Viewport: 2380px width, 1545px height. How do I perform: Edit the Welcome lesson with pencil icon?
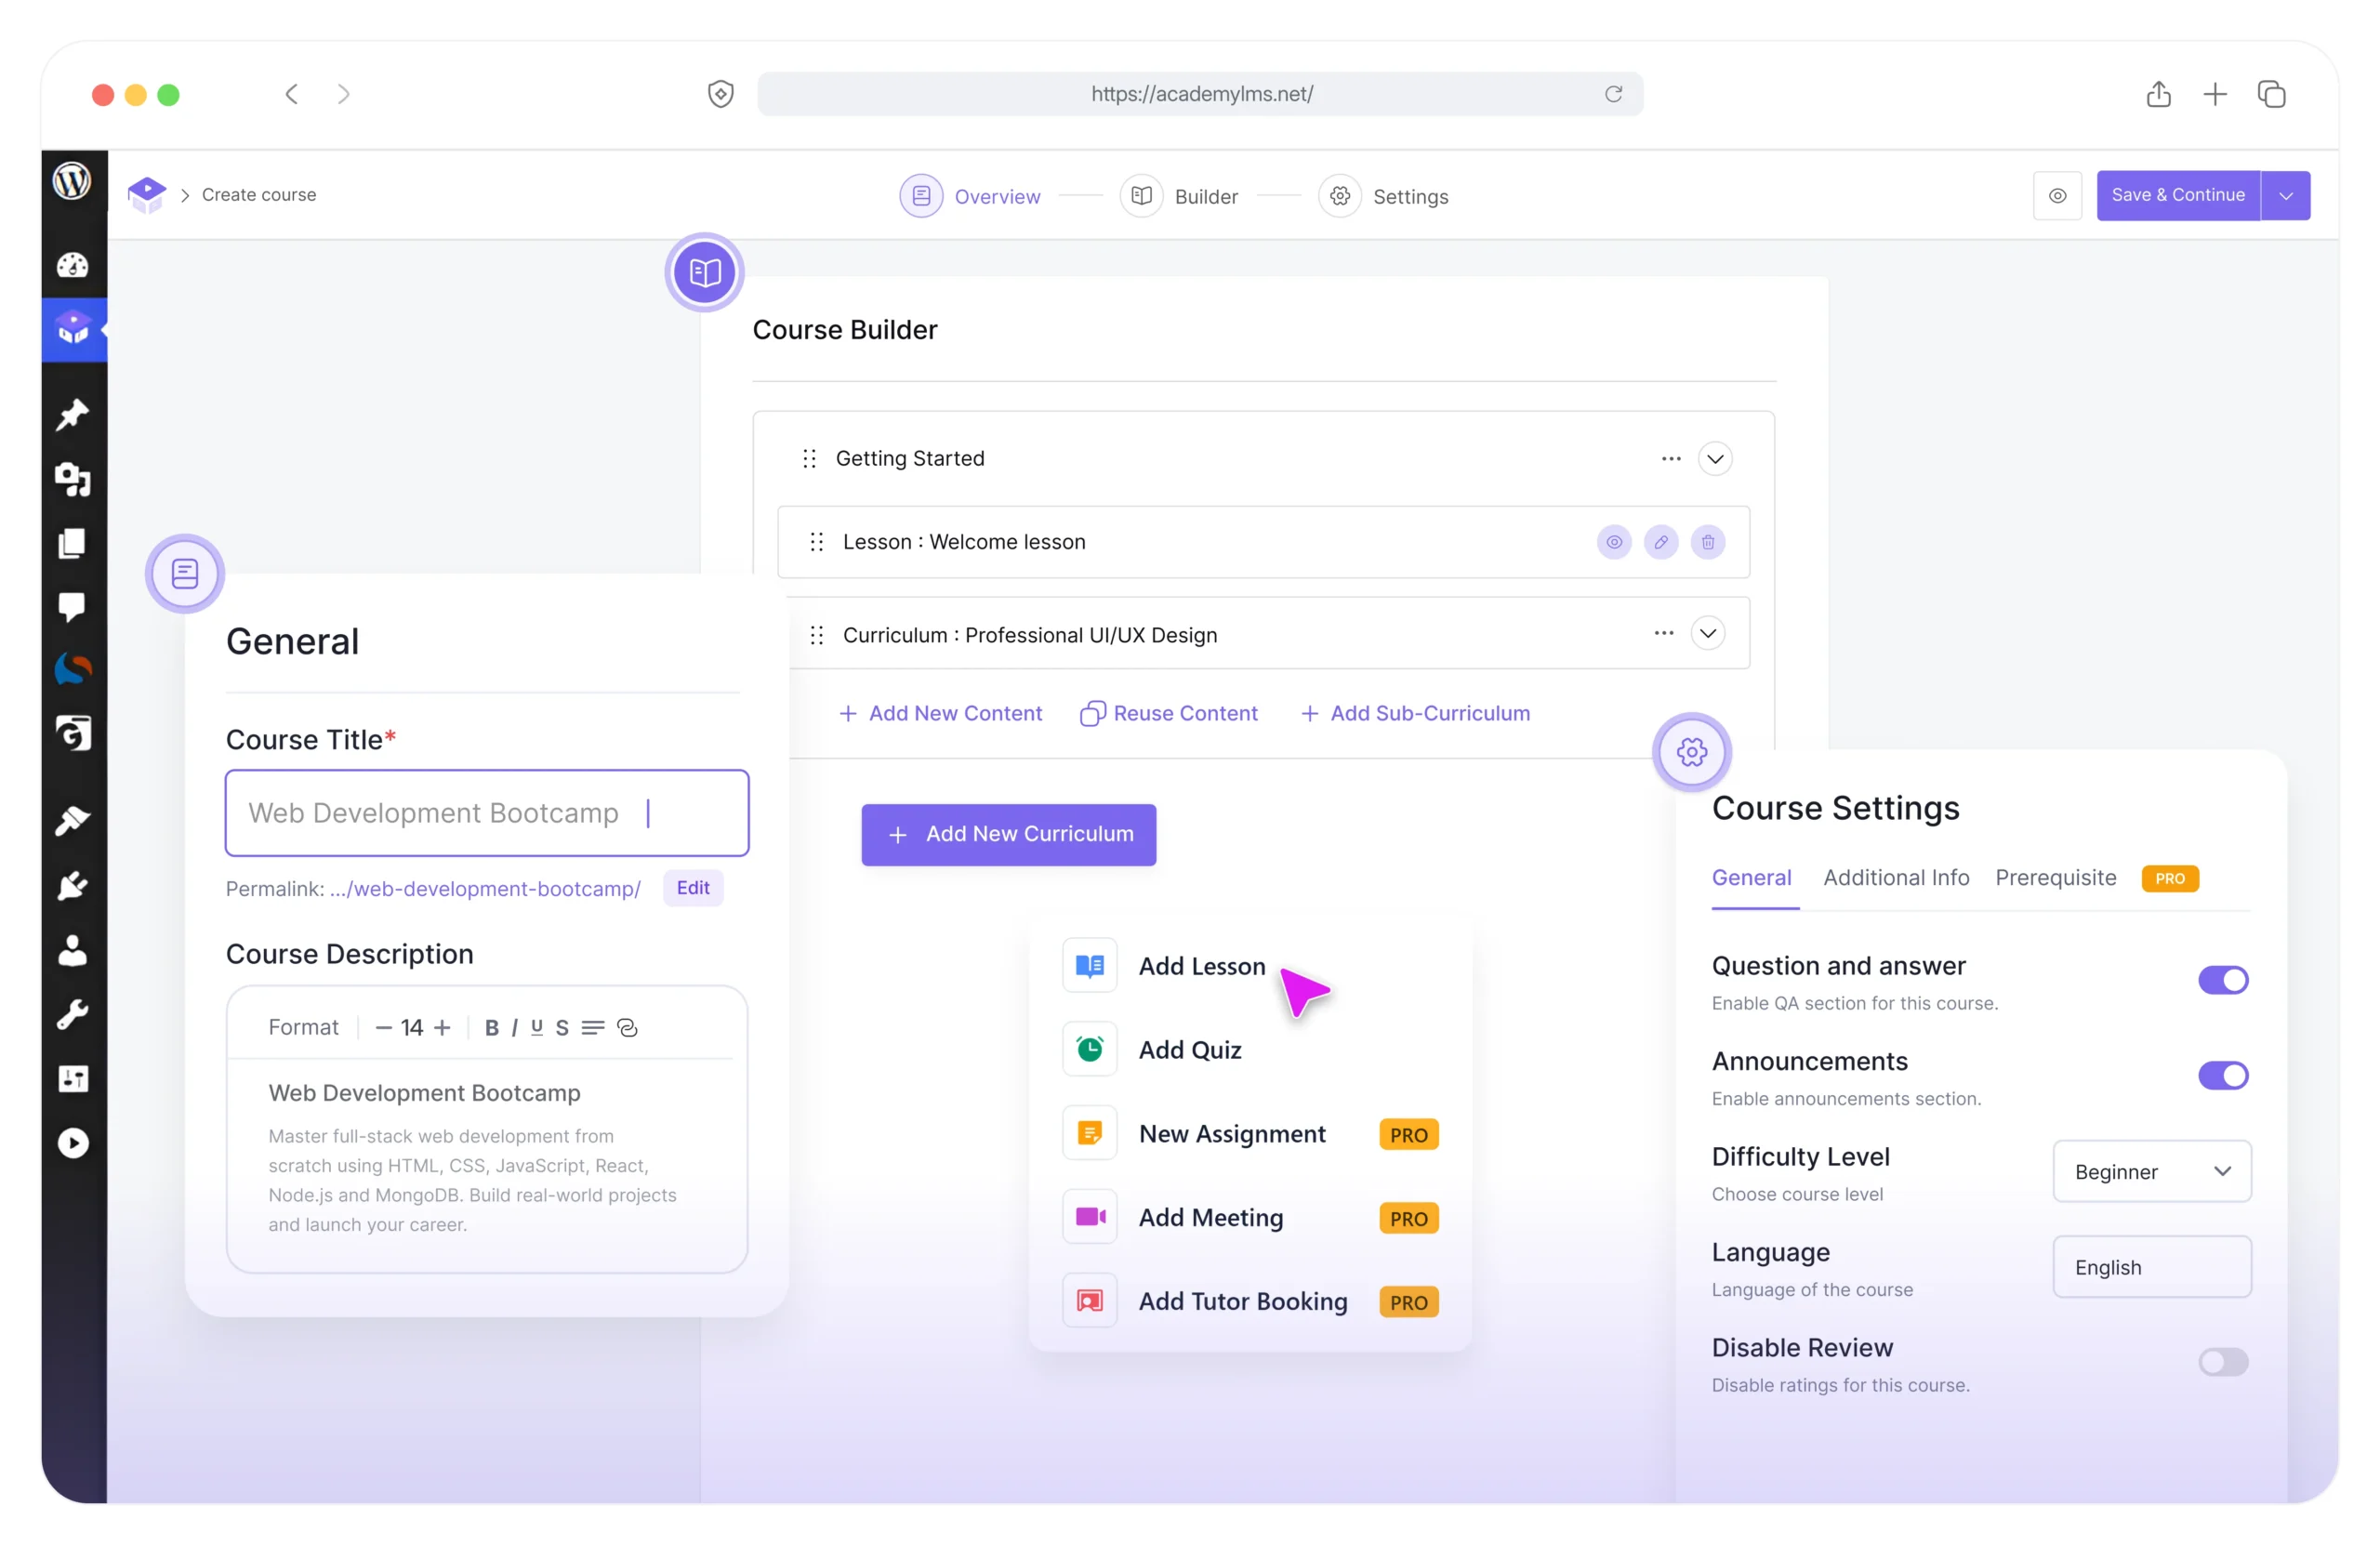click(1661, 542)
